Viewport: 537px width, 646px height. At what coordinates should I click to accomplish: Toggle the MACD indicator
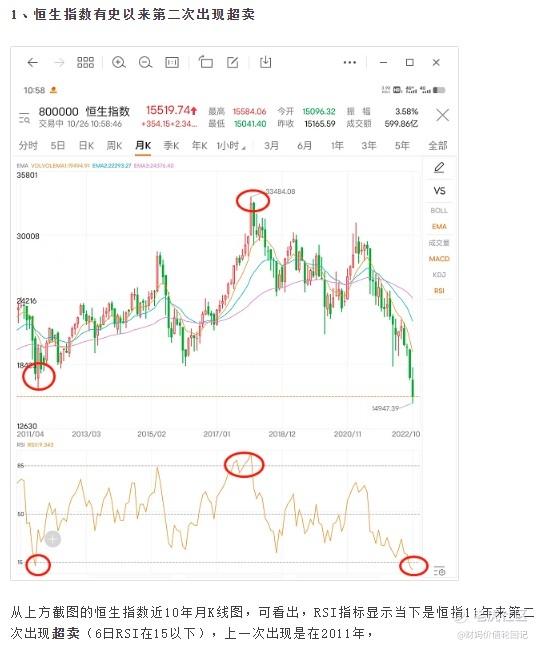tap(439, 259)
